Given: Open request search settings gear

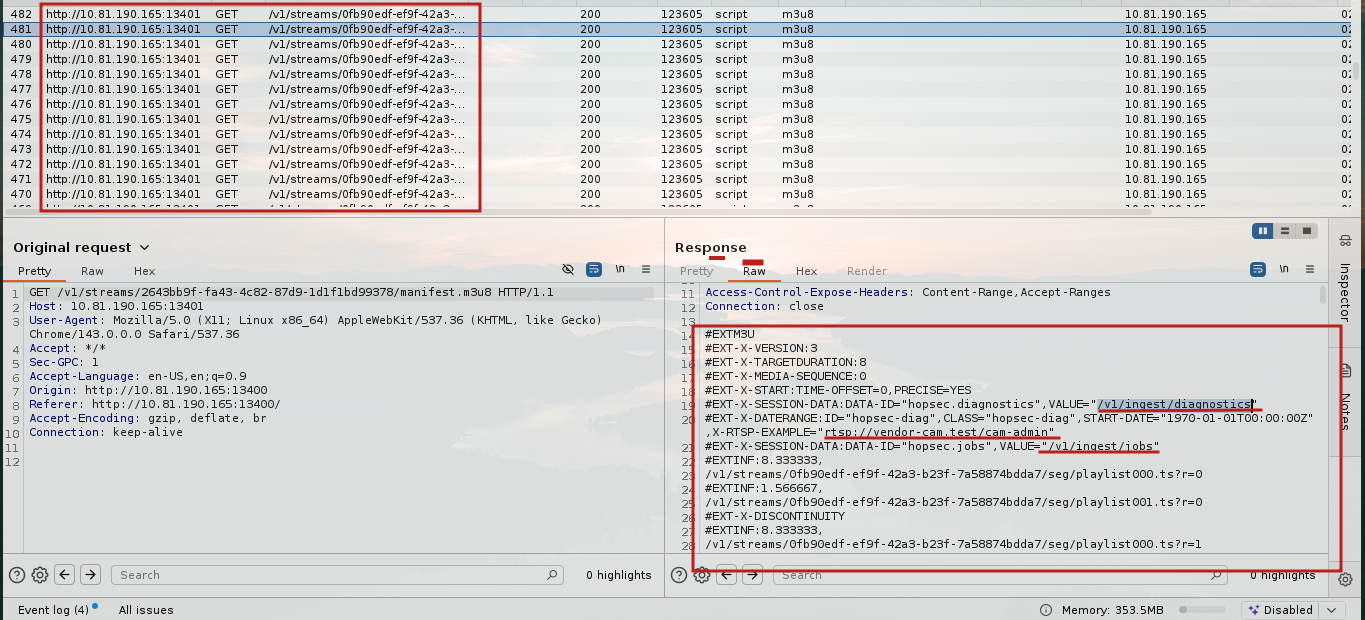Looking at the screenshot, I should [x=40, y=575].
